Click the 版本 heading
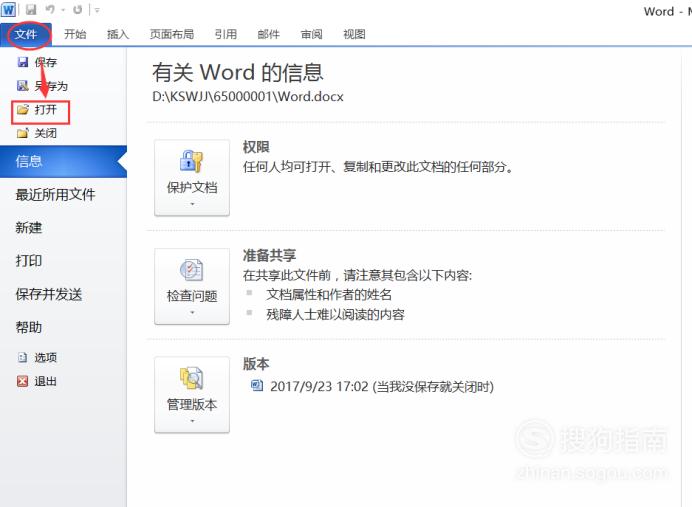The width and height of the screenshot is (692, 507). click(256, 364)
